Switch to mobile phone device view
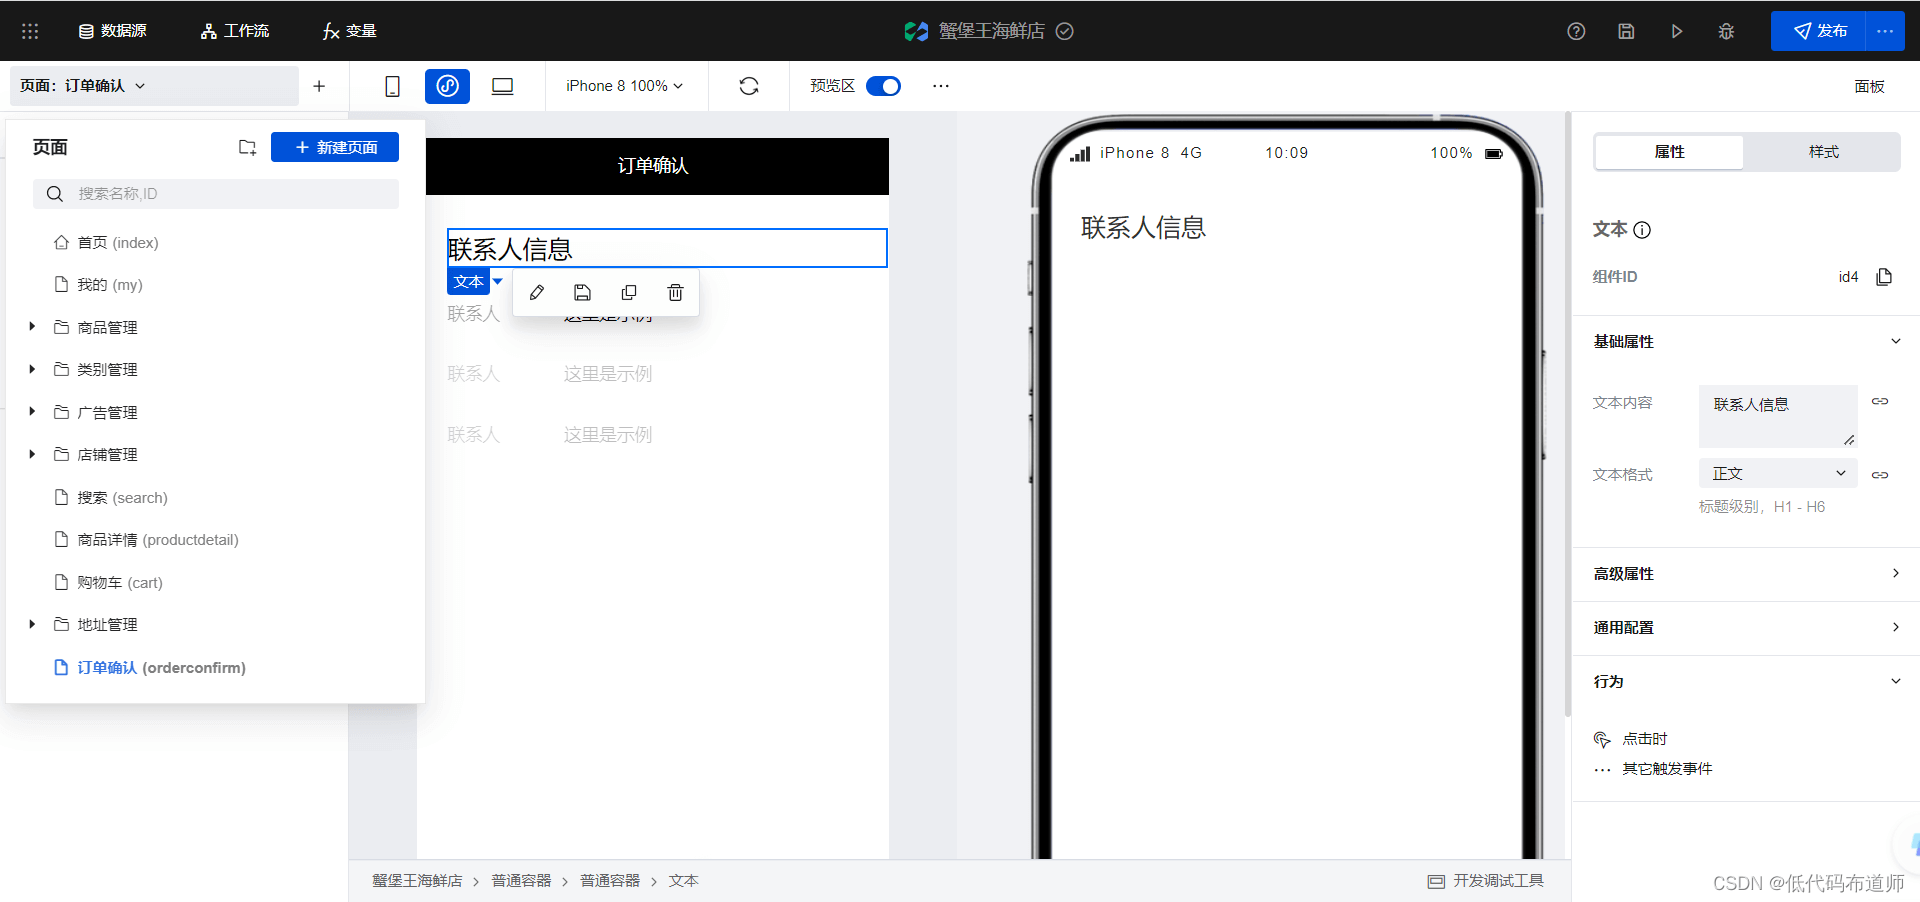The image size is (1920, 902). coord(392,86)
